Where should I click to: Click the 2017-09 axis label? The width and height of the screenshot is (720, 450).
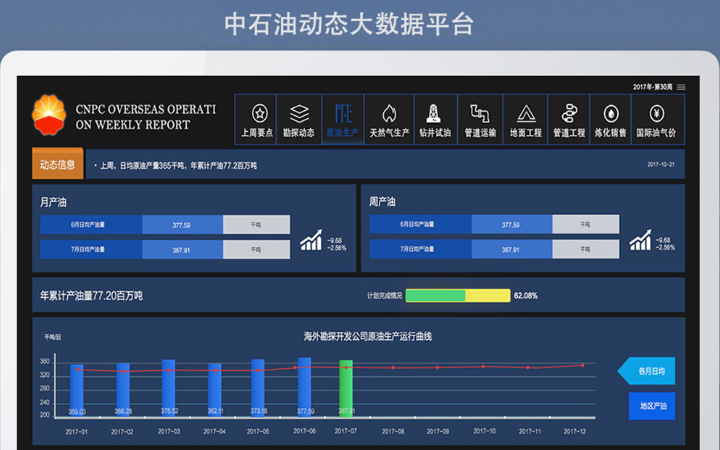(438, 431)
